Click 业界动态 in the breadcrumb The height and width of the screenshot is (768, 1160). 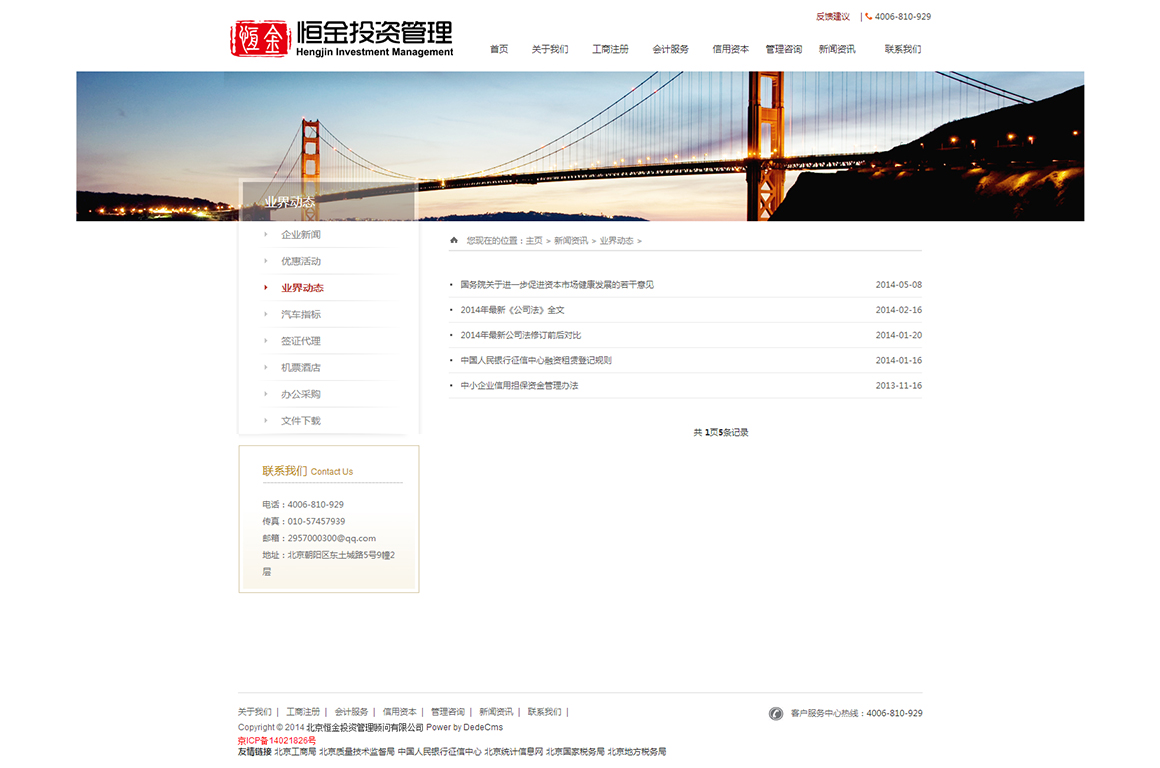point(616,240)
